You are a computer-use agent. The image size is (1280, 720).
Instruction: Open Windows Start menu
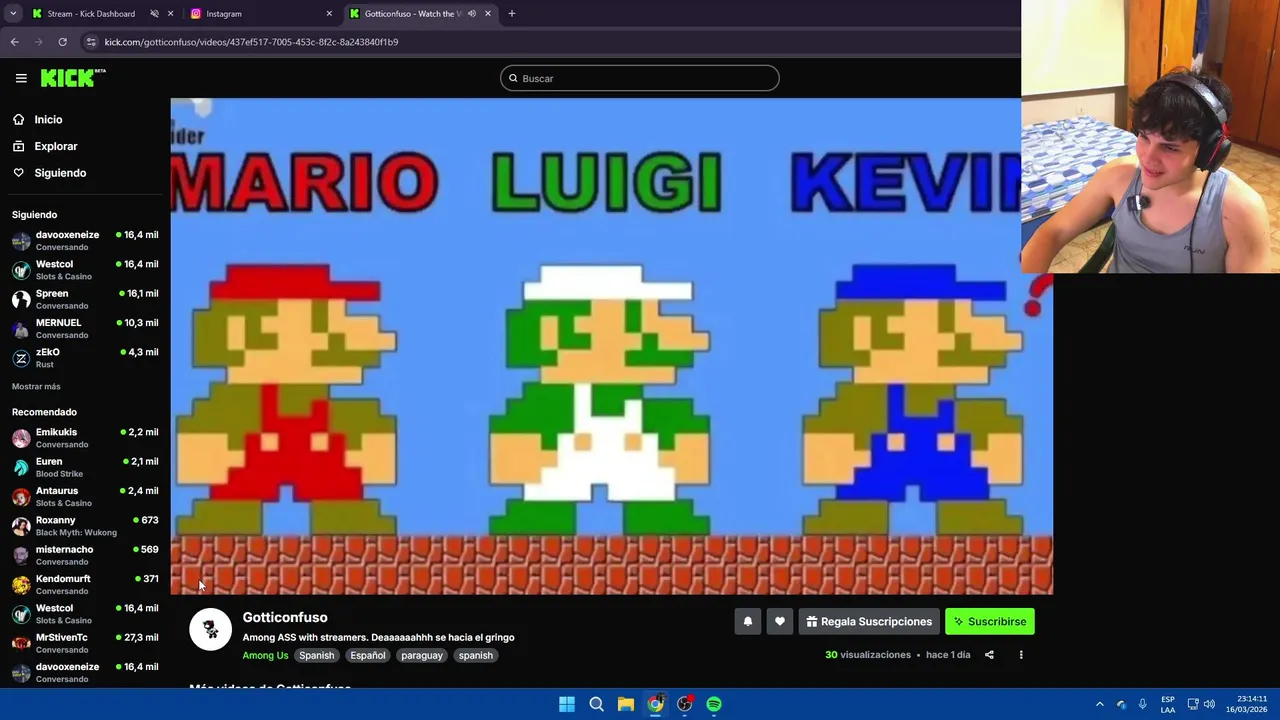pos(567,704)
